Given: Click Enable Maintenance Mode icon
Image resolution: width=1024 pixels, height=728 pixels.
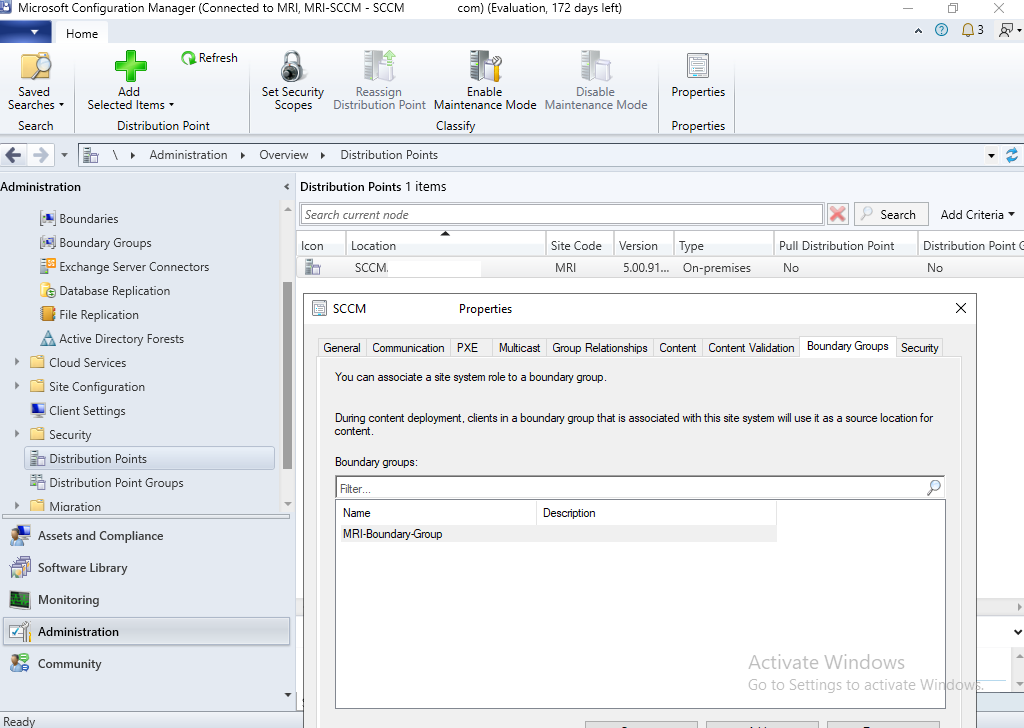Looking at the screenshot, I should [485, 67].
